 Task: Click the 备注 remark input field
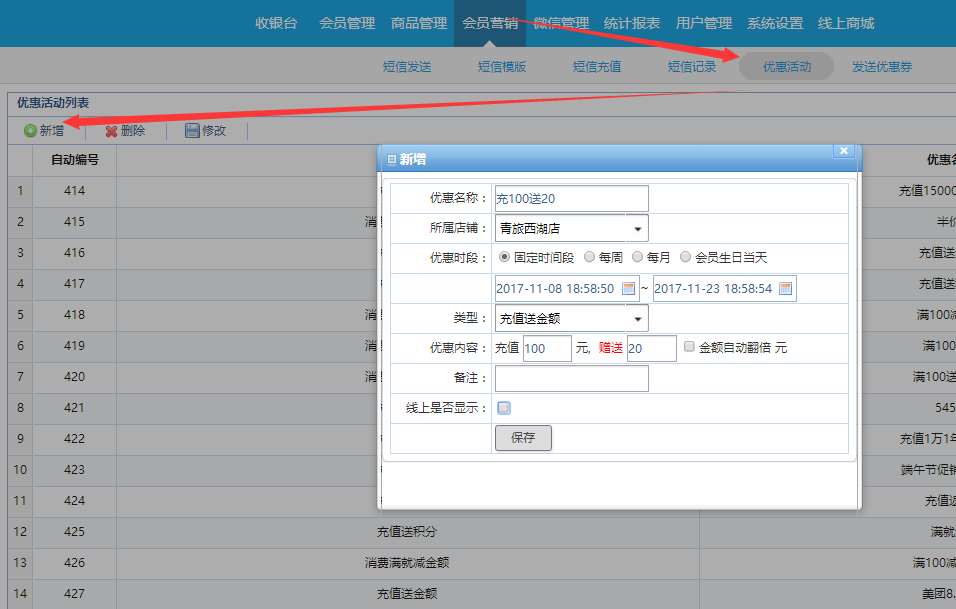[571, 378]
